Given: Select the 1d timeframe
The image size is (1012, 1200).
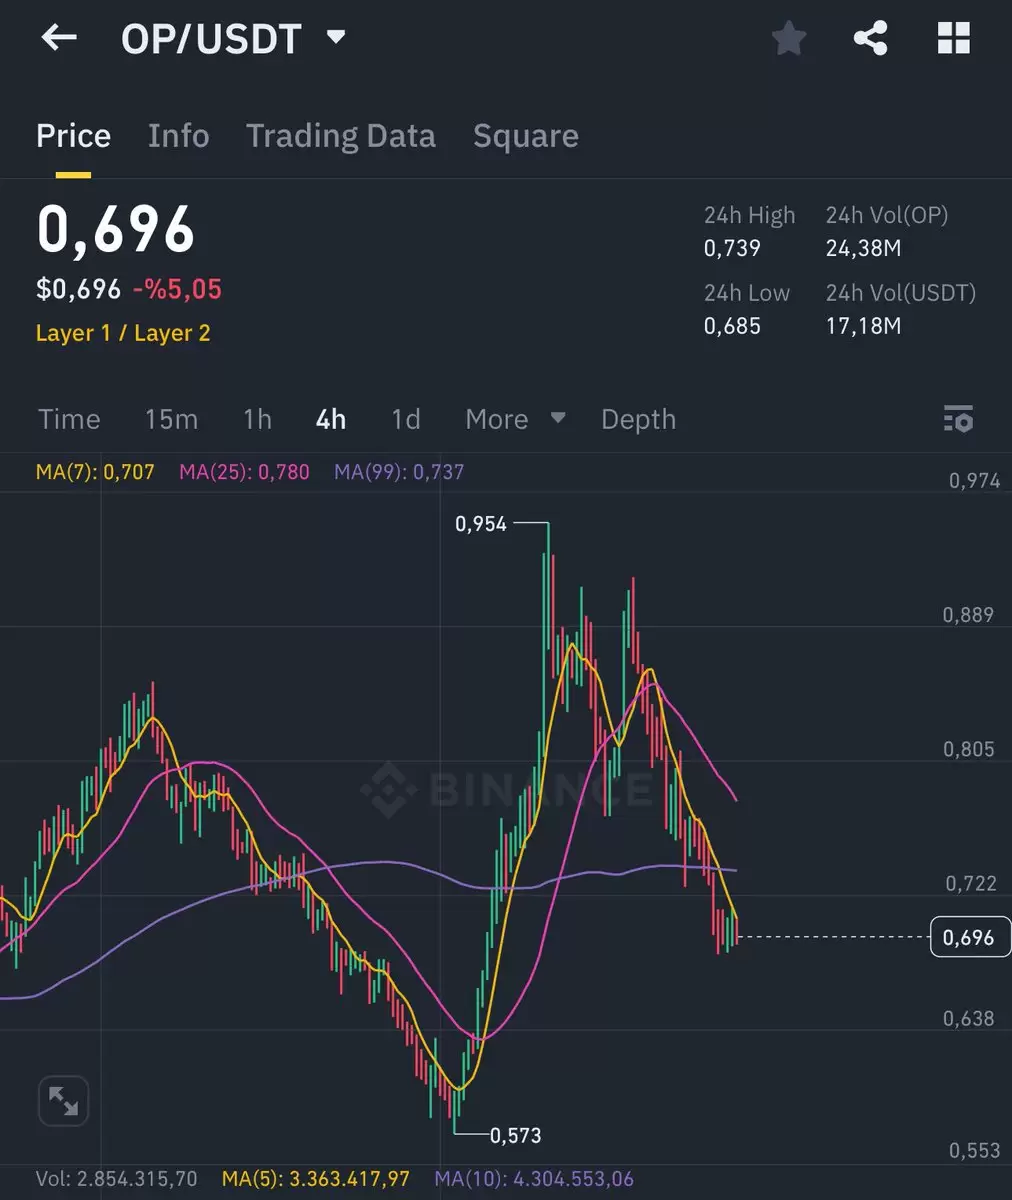Looking at the screenshot, I should point(405,419).
